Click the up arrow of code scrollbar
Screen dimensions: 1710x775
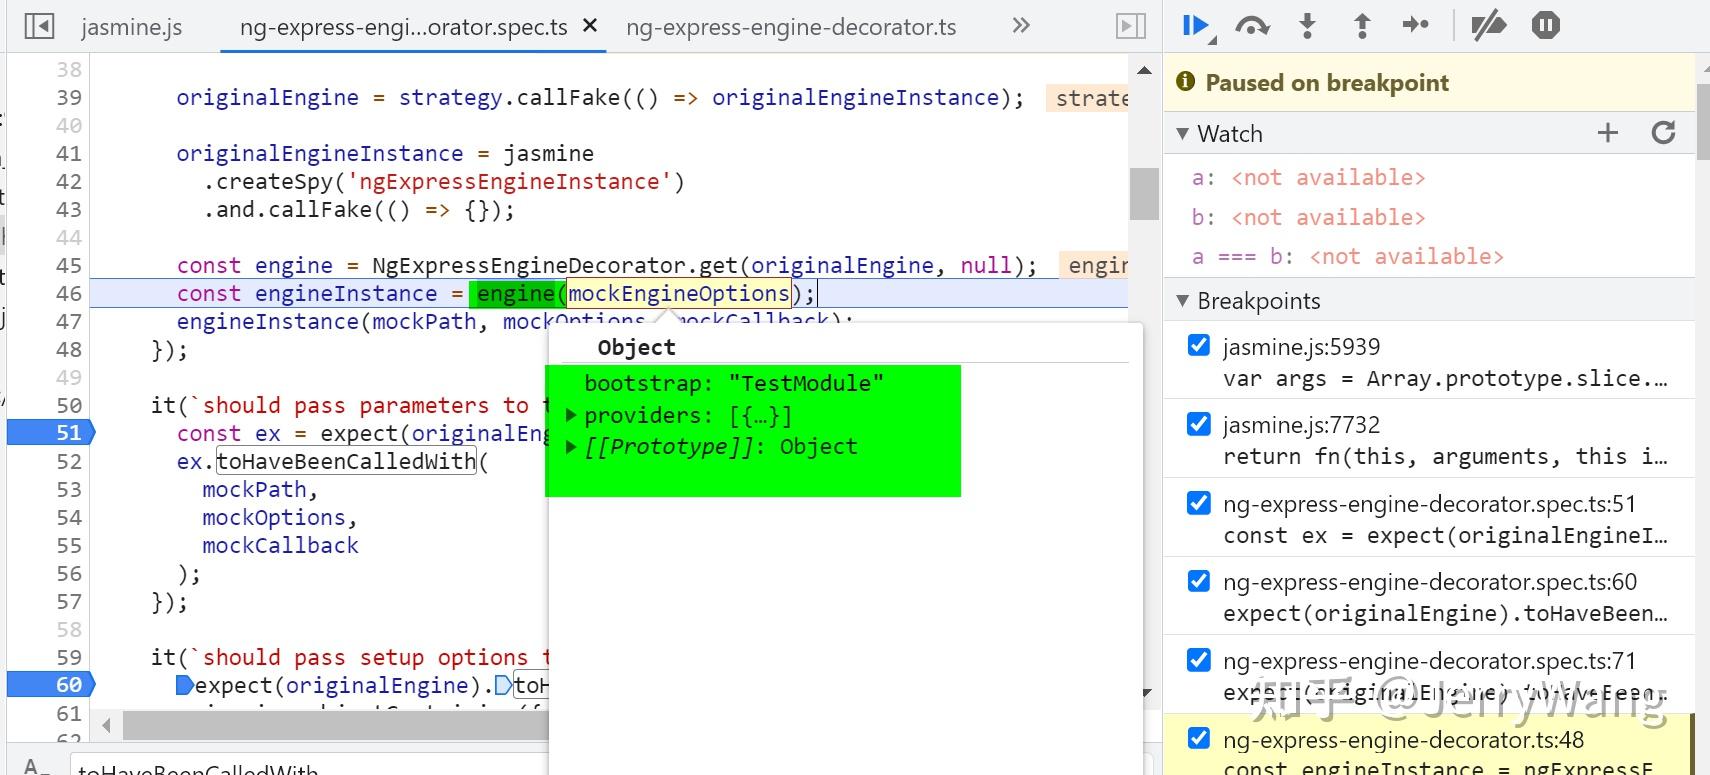pyautogui.click(x=1144, y=70)
